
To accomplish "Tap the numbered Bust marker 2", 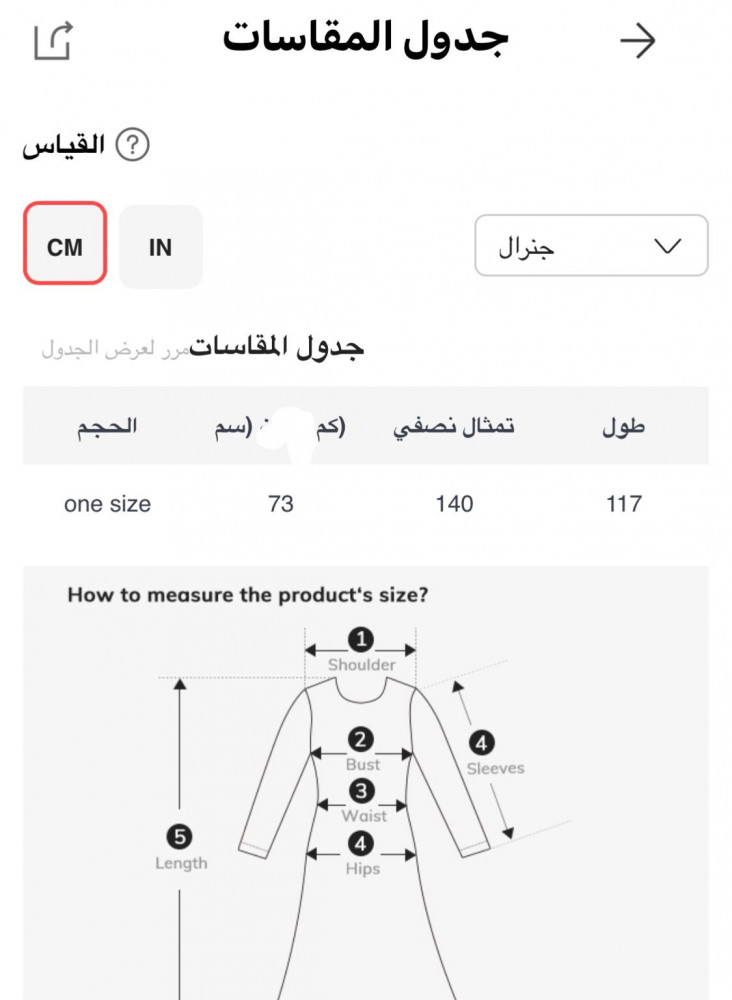I will (x=361, y=740).
